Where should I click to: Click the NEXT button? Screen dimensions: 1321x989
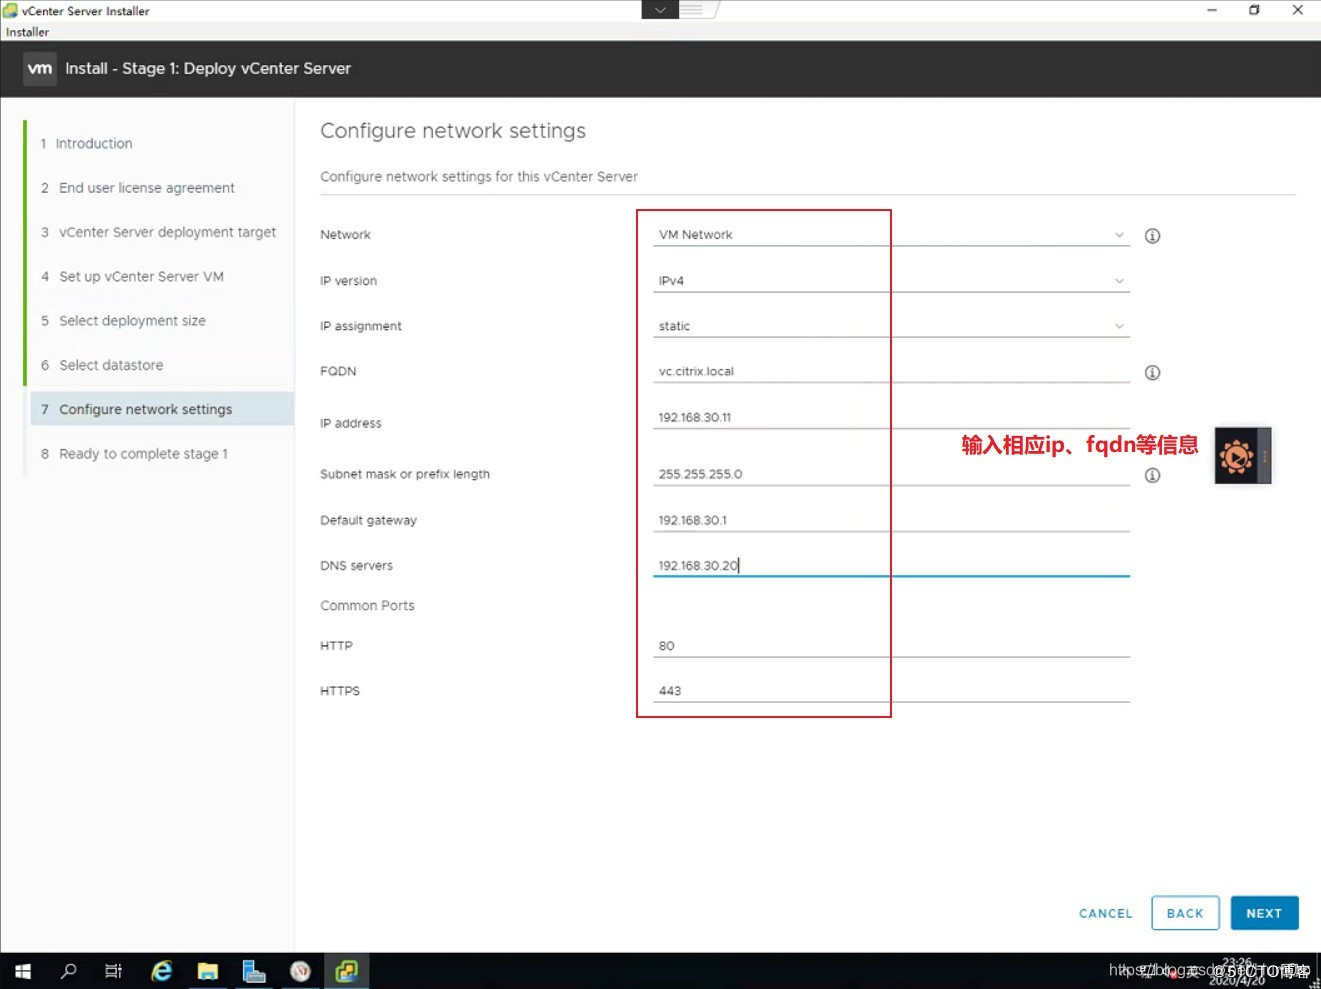click(1264, 913)
